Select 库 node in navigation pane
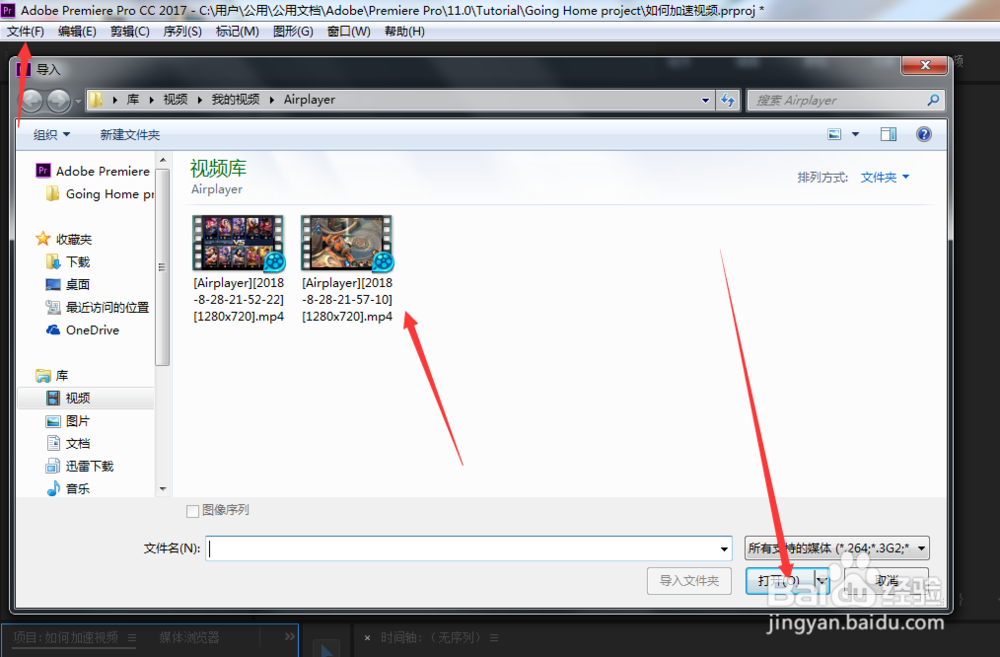Image resolution: width=1000 pixels, height=657 pixels. tap(52, 376)
